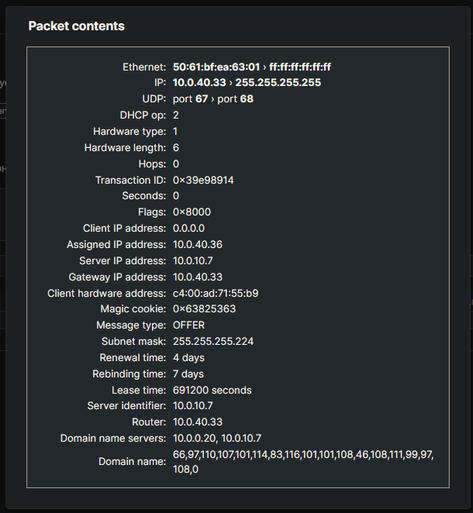Click the Client IP address 0.0.0.0

point(189,228)
